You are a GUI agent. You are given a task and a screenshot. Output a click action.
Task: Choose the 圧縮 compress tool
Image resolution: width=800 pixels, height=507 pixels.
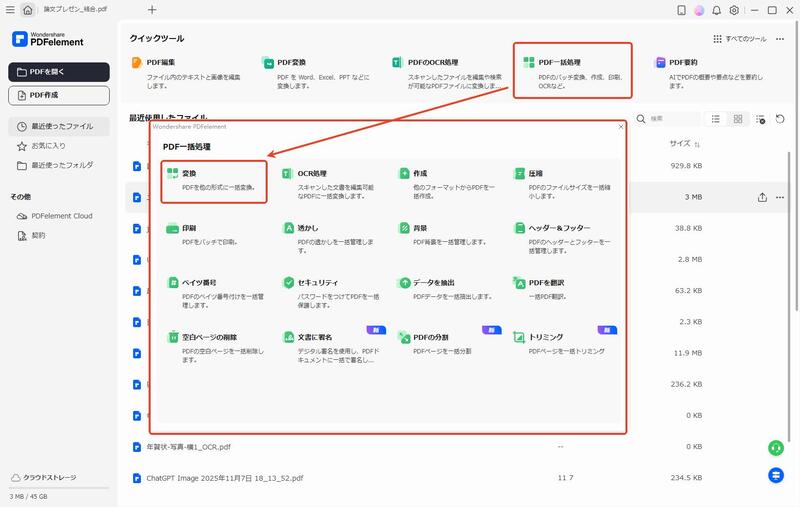point(561,184)
